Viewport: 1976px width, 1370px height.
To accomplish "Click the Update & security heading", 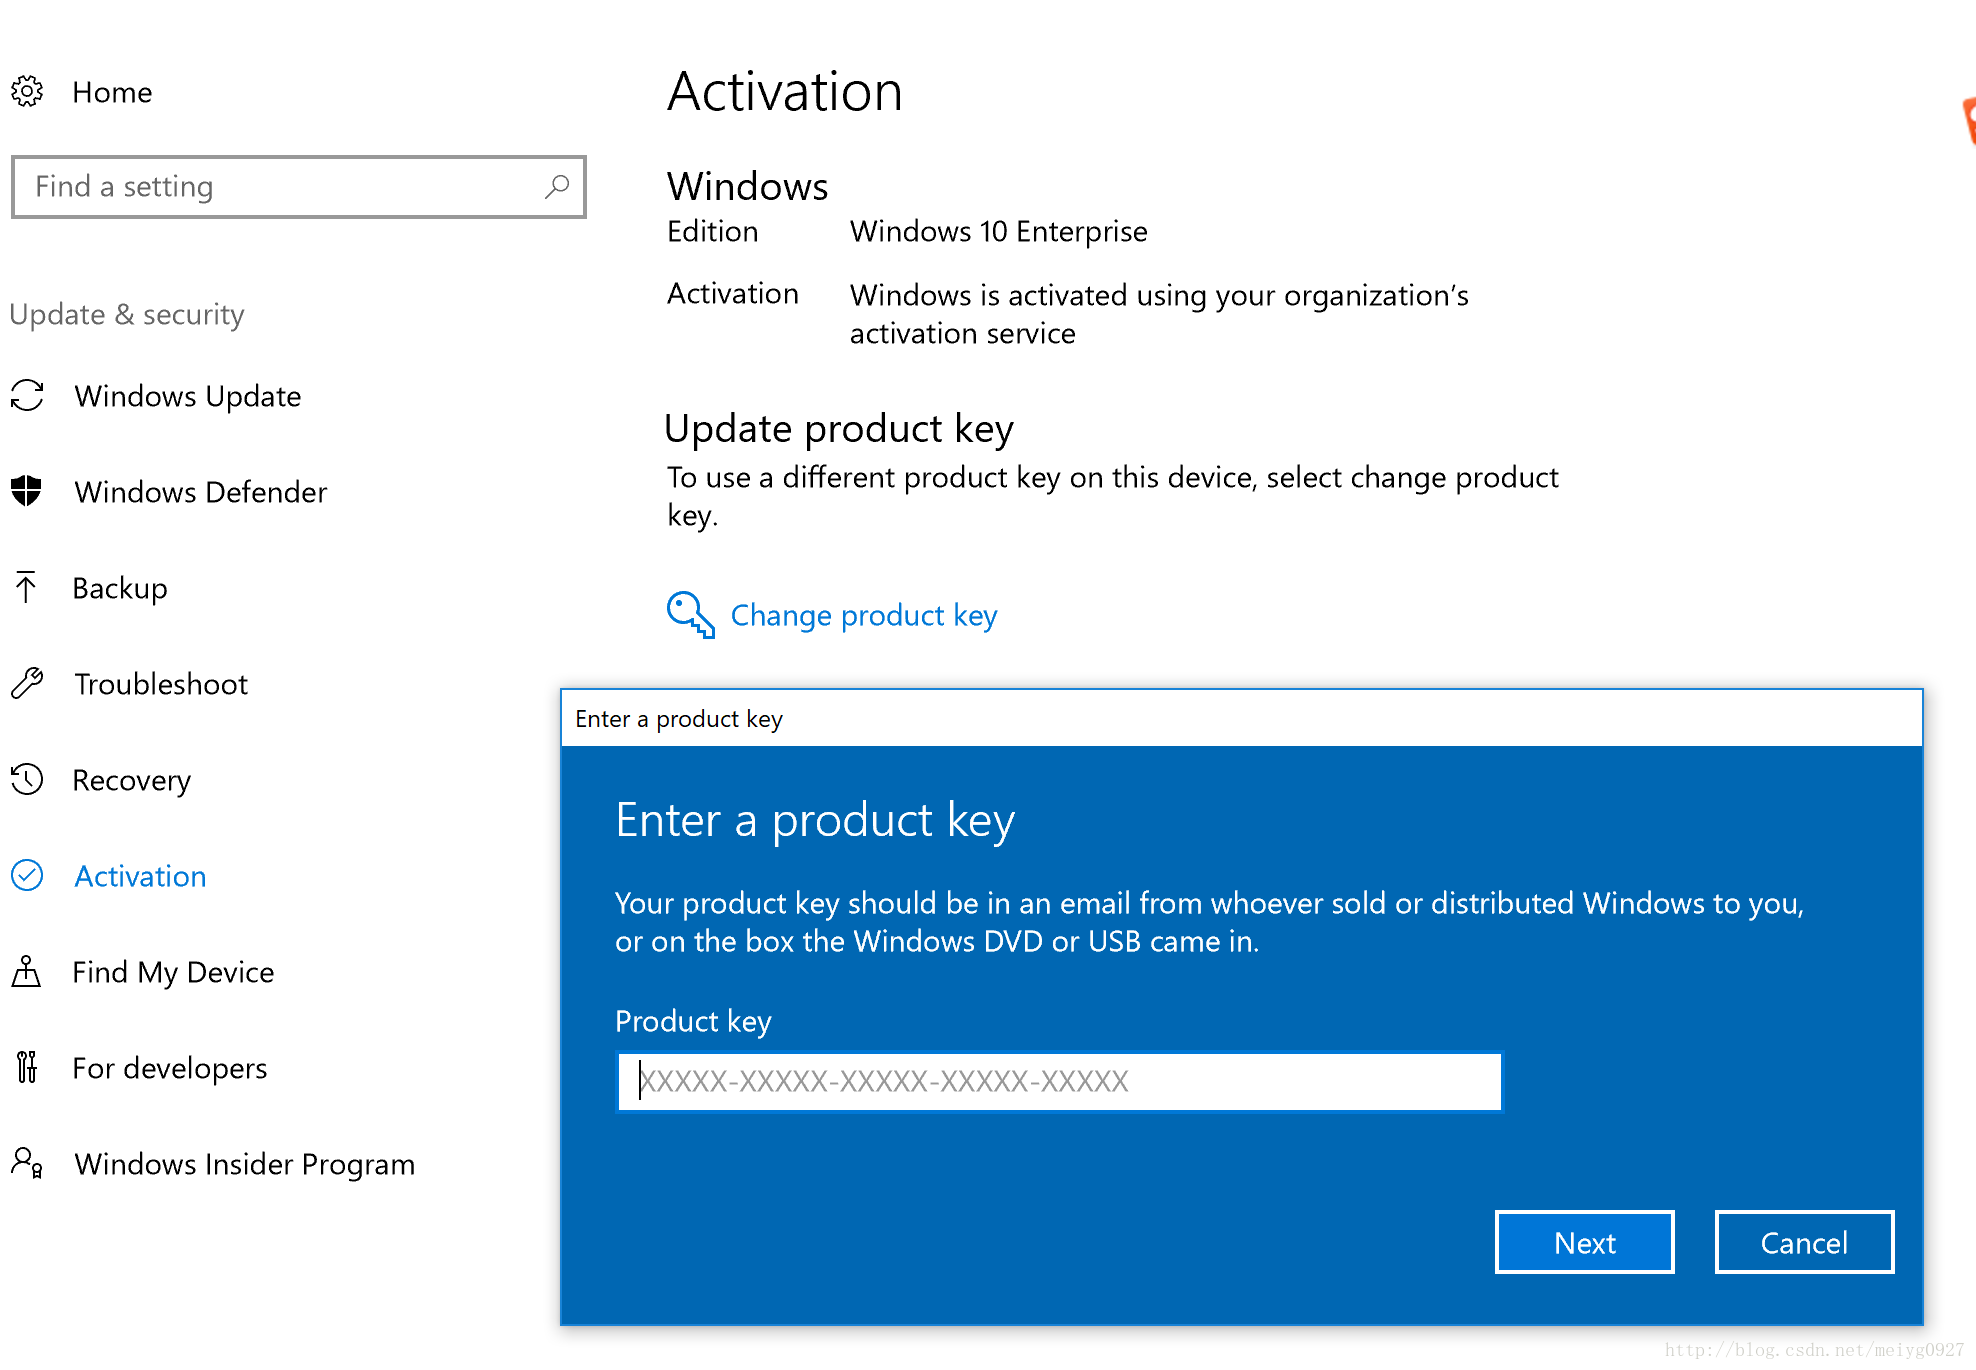I will click(127, 314).
